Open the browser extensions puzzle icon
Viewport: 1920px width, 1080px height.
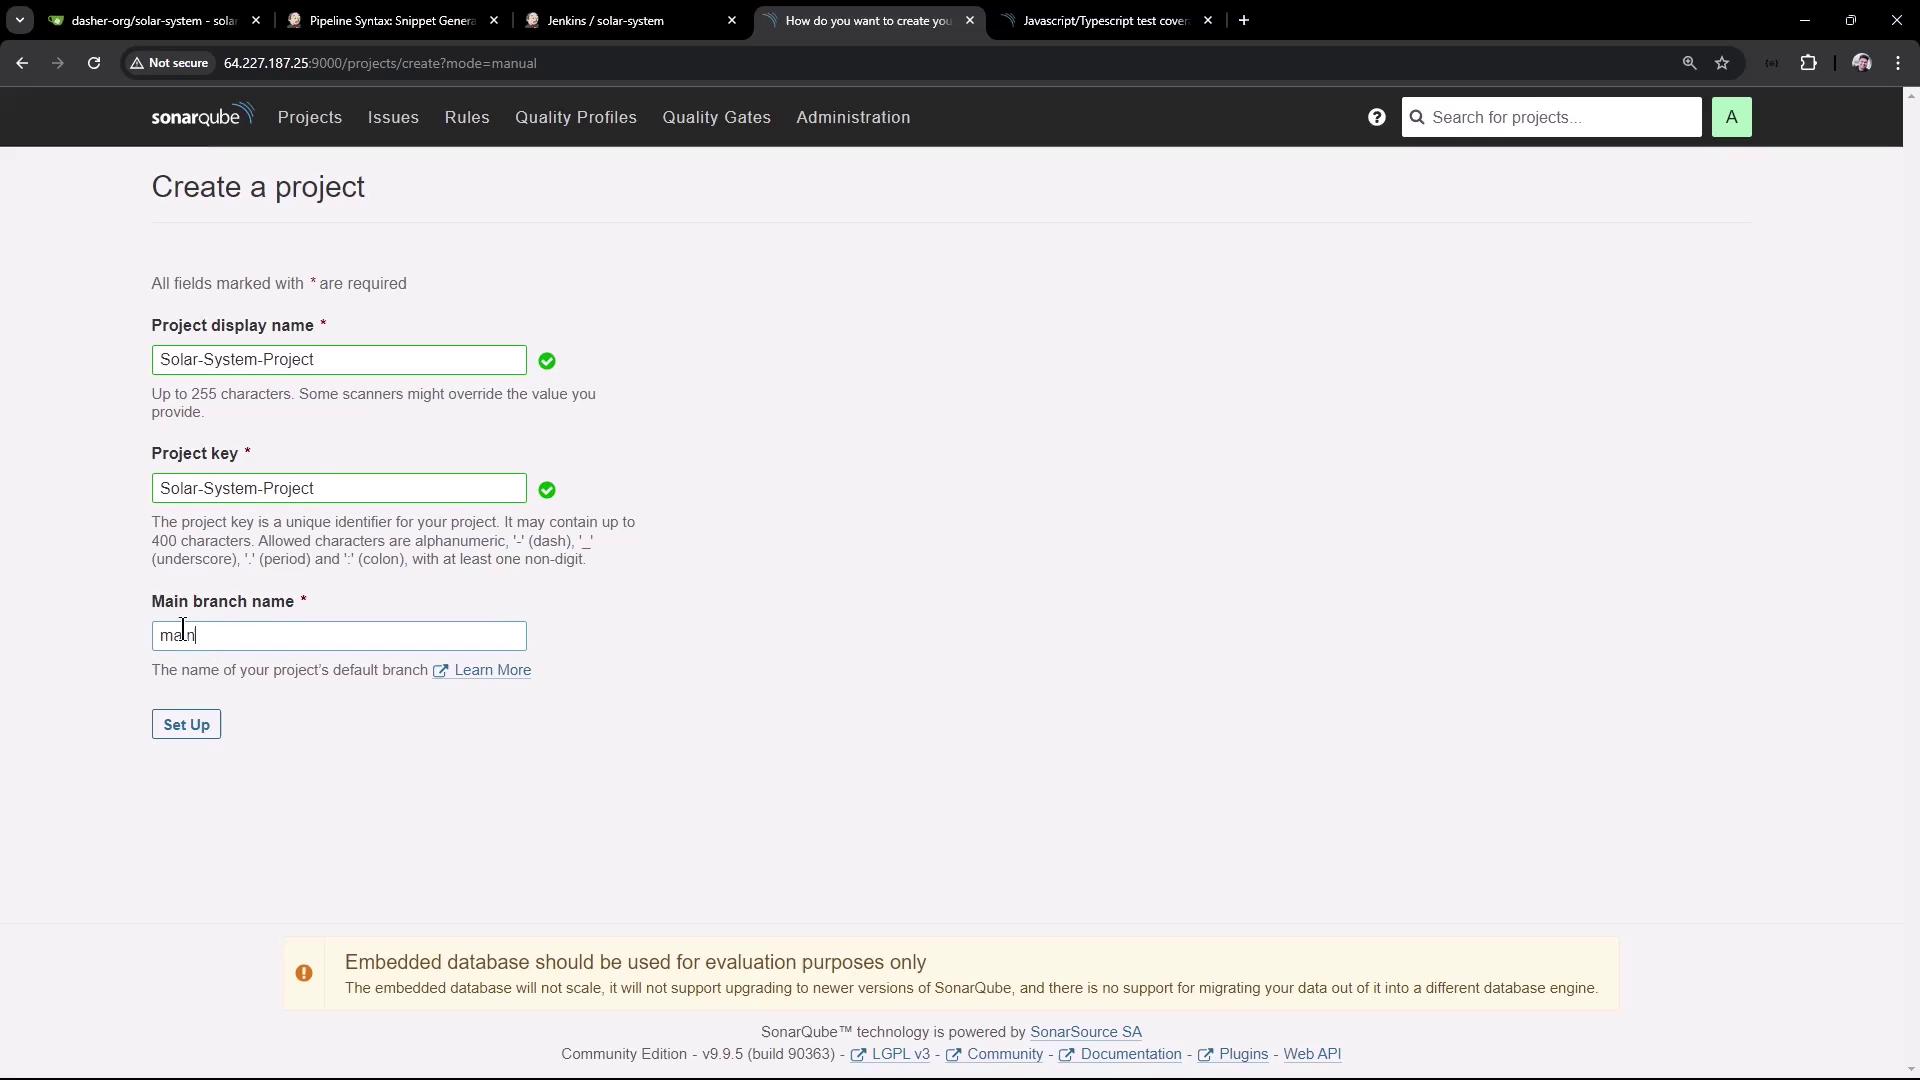point(1808,63)
